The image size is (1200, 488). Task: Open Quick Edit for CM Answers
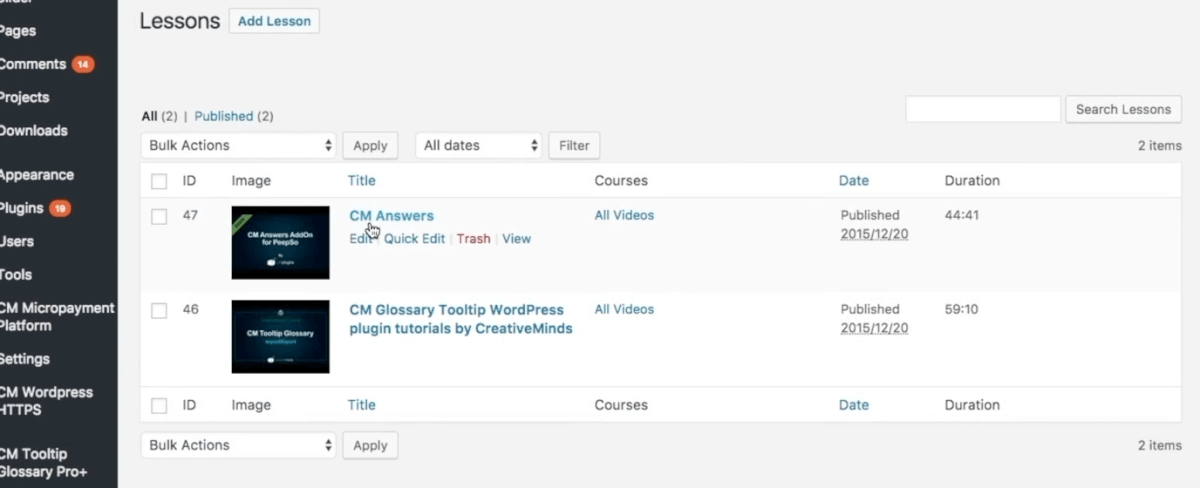(x=414, y=239)
